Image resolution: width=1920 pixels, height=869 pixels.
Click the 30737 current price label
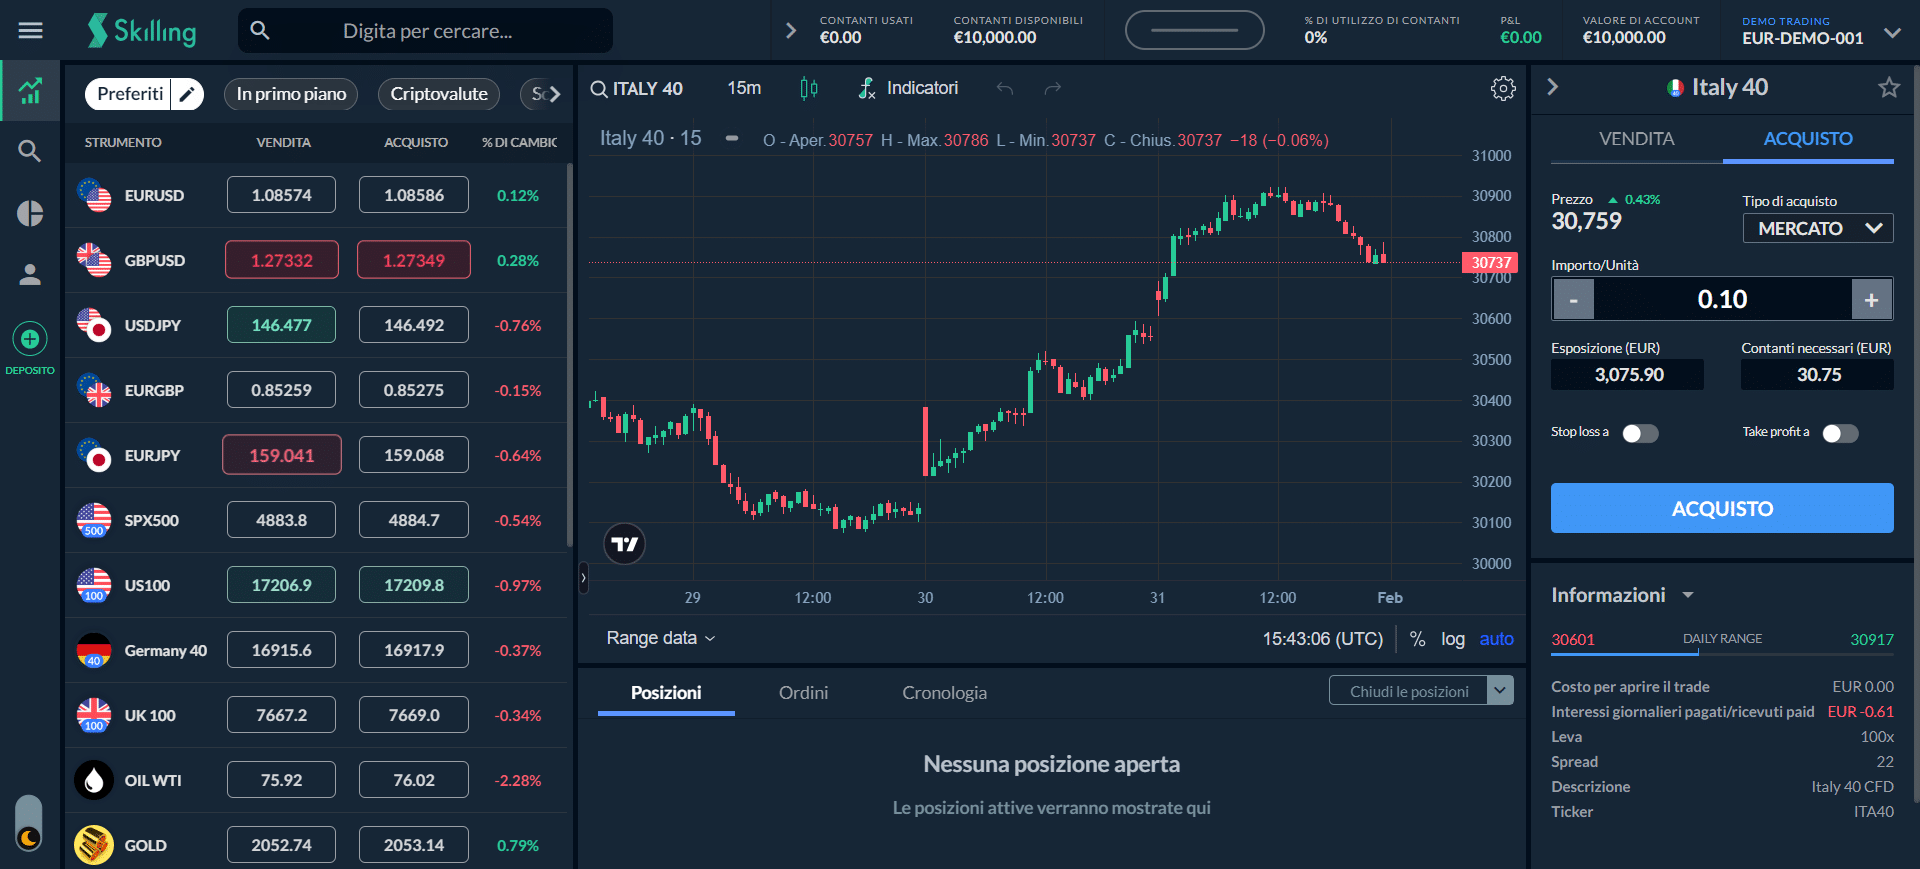pyautogui.click(x=1490, y=262)
